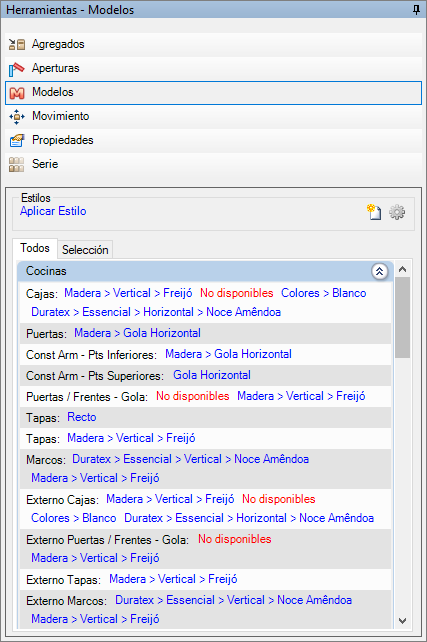Select Pts Inferiores Madera > Gola Horizontal
427x642 pixels.
click(228, 354)
